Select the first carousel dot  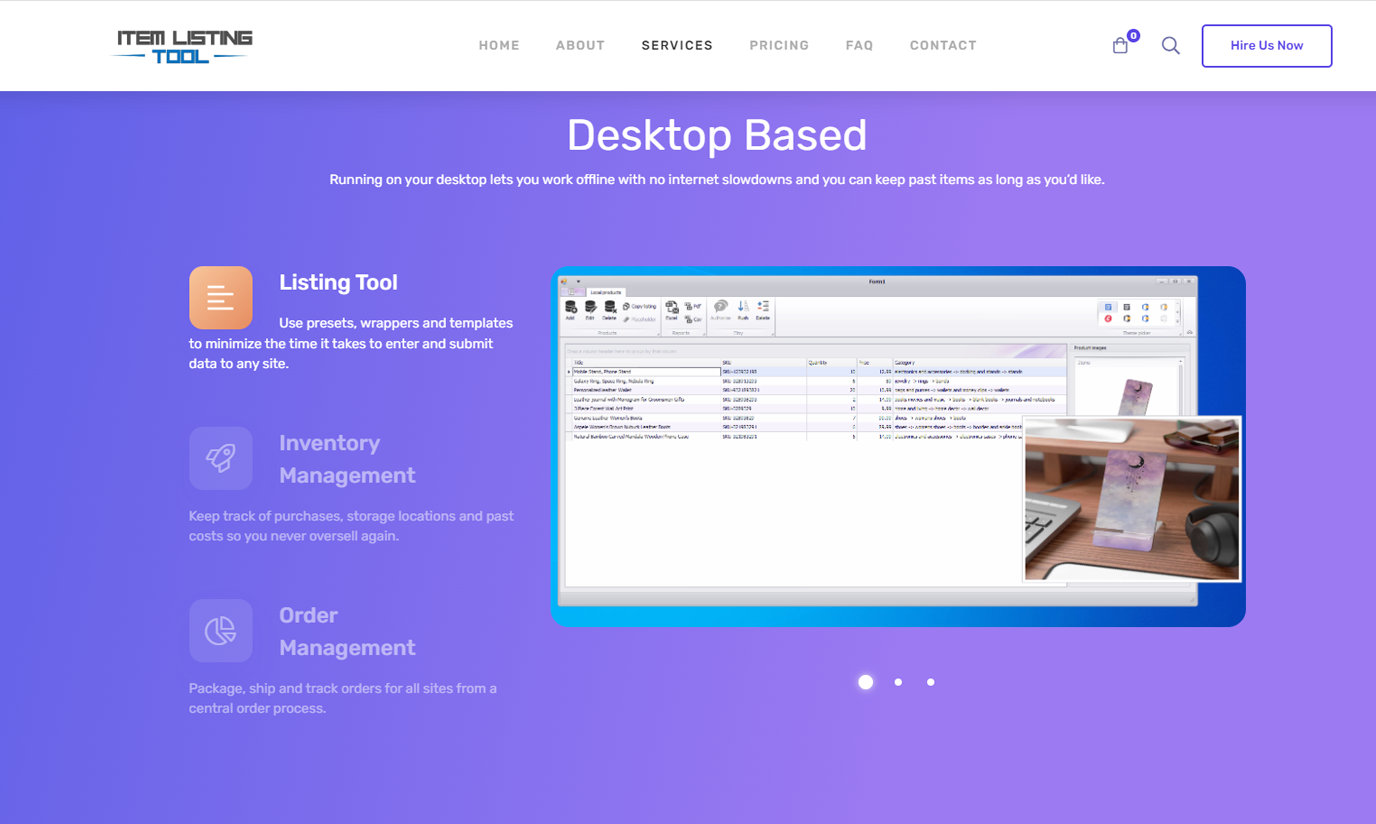[x=866, y=682]
